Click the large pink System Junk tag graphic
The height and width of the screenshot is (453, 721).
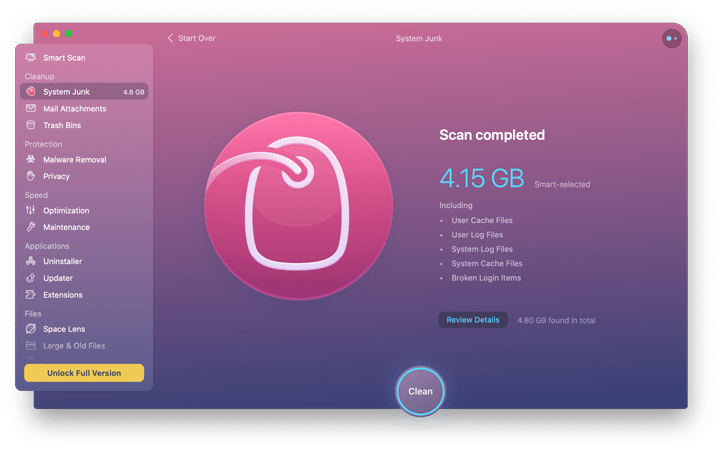[298, 206]
